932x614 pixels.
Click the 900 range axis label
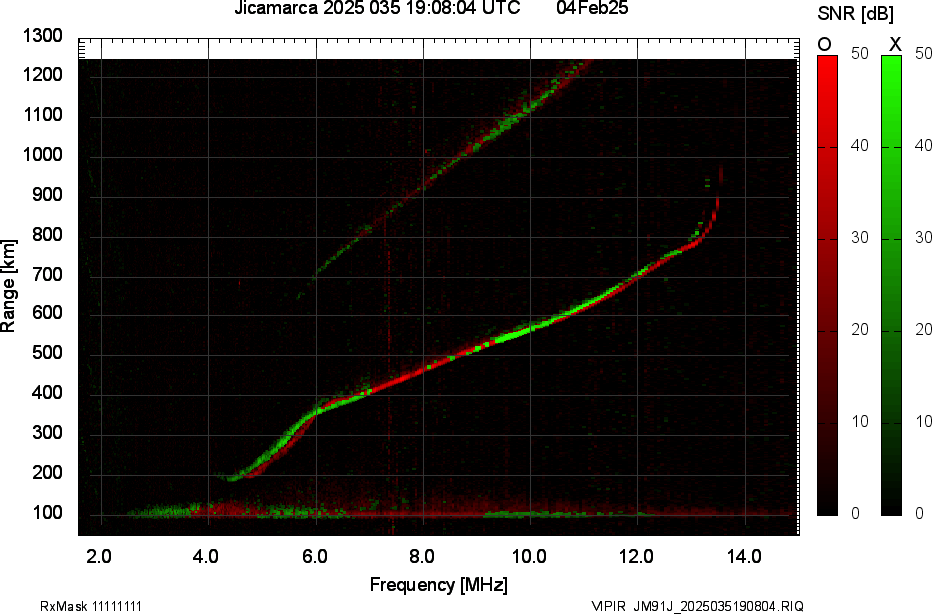point(47,194)
